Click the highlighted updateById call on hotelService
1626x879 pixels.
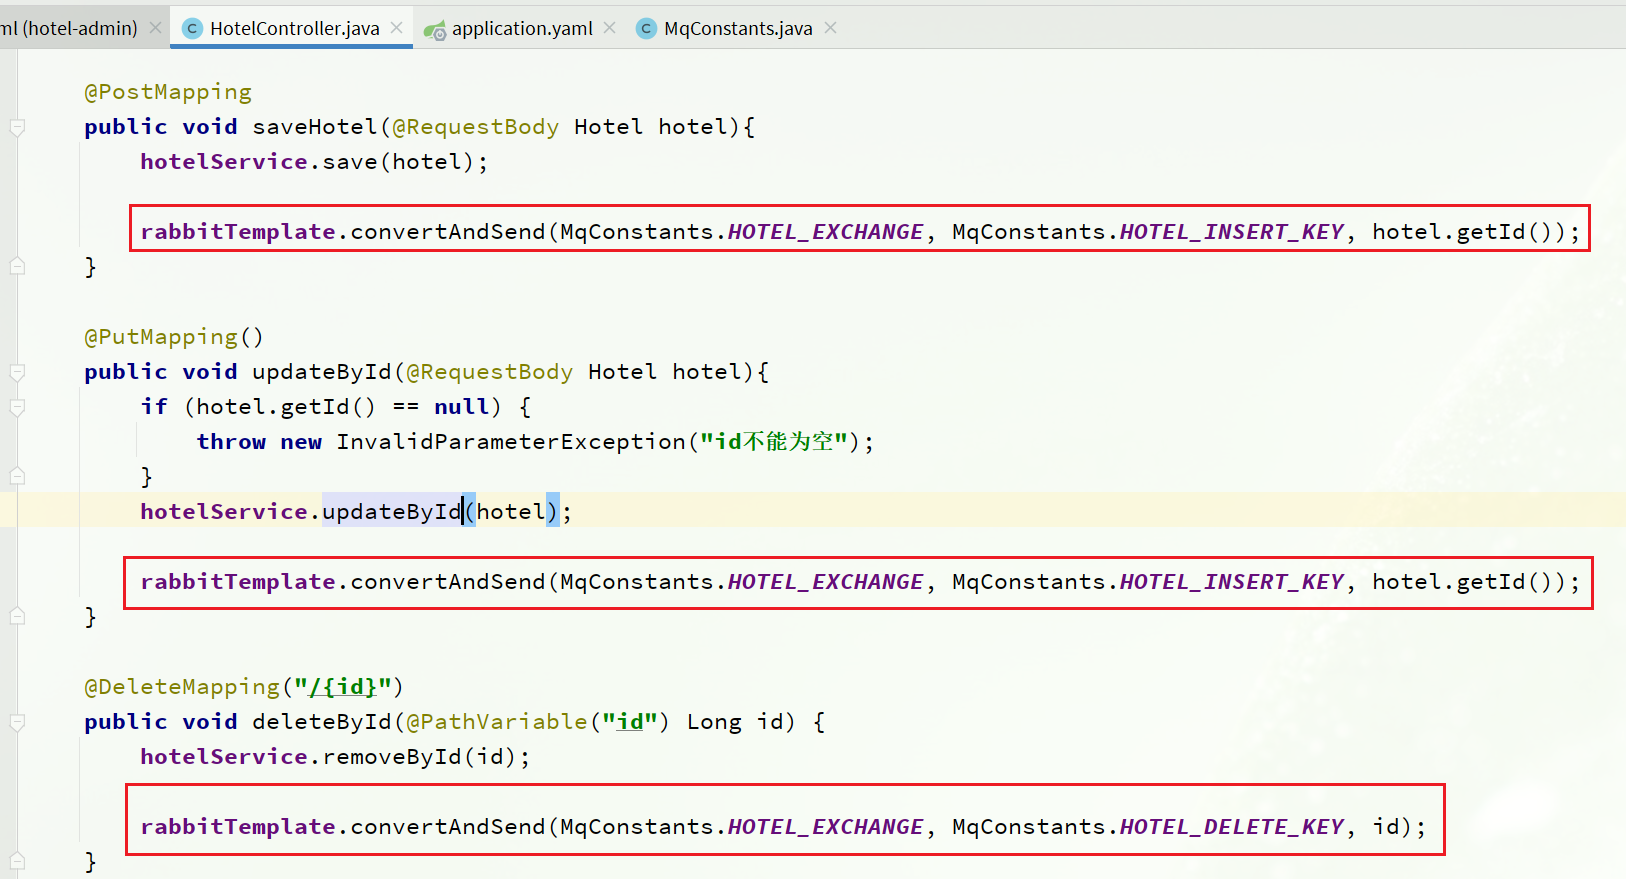(392, 512)
